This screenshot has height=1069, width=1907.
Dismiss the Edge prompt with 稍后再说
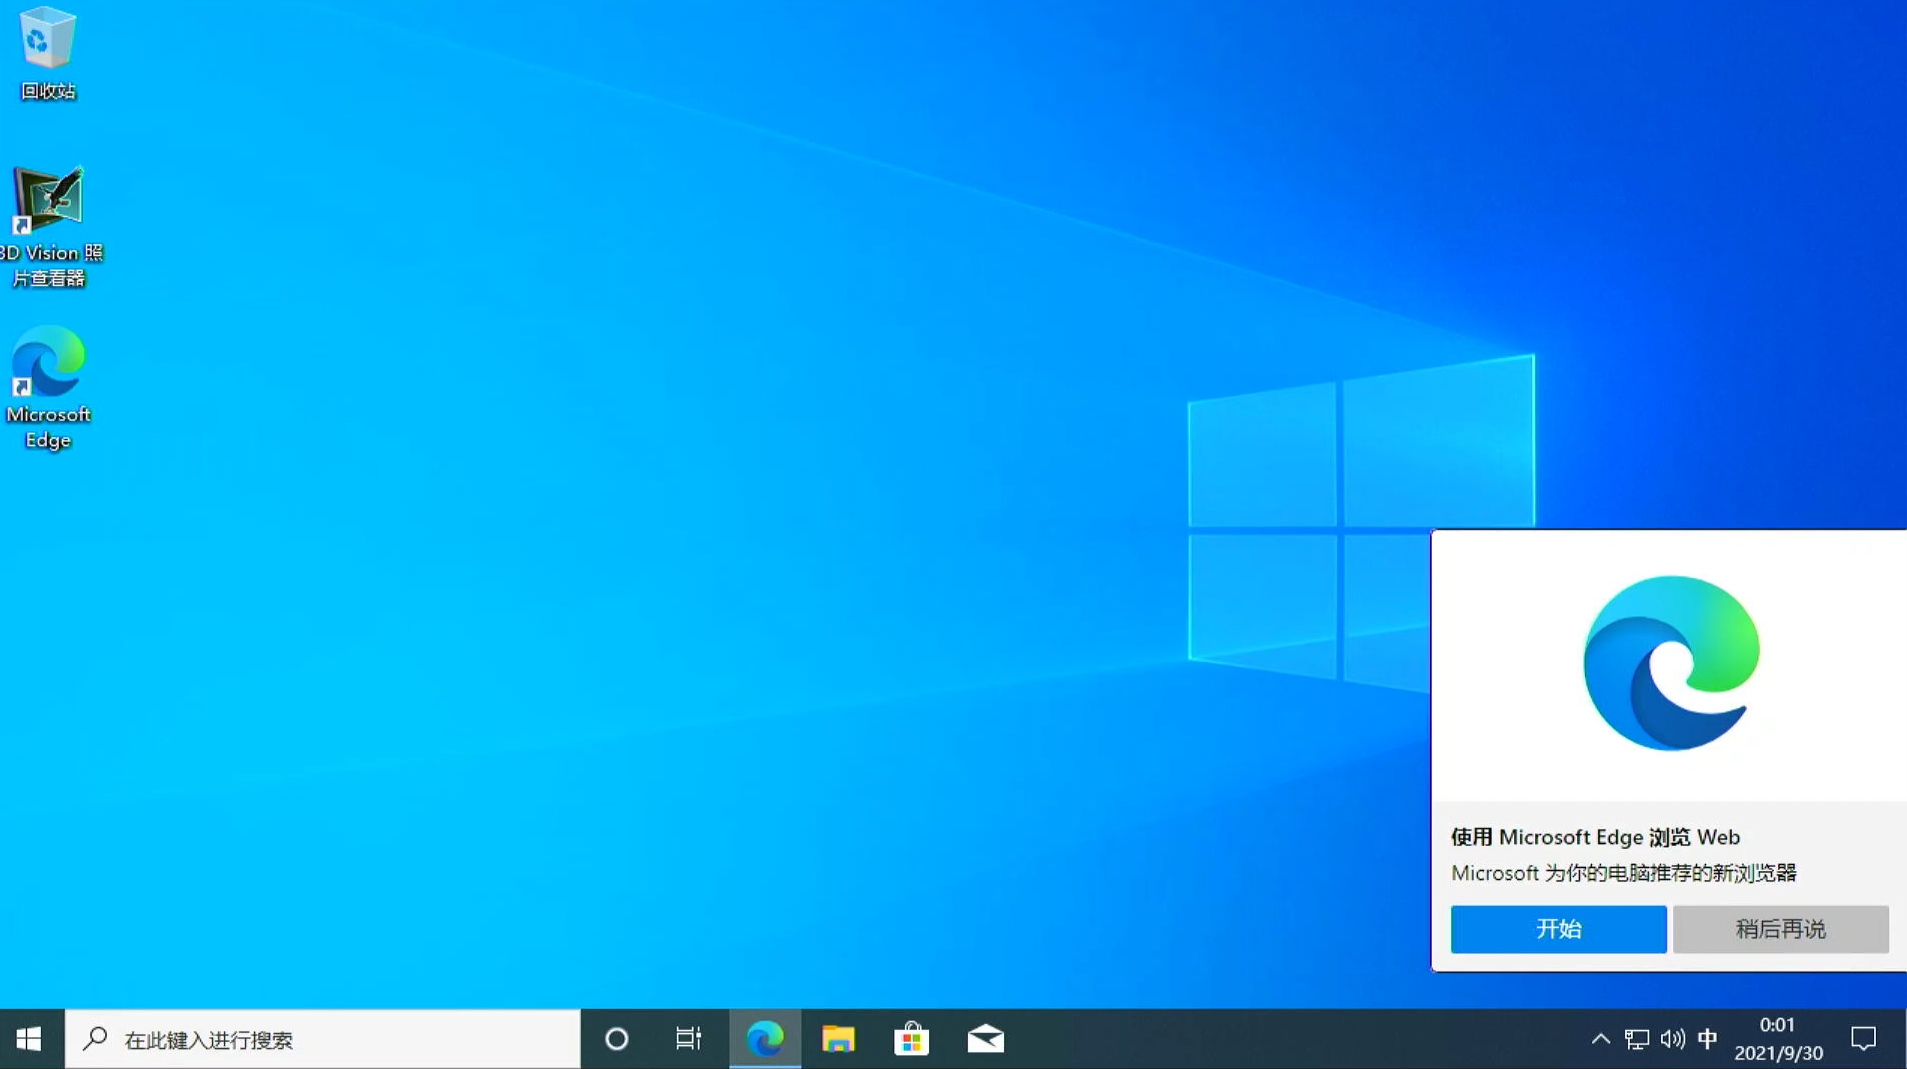(x=1779, y=929)
